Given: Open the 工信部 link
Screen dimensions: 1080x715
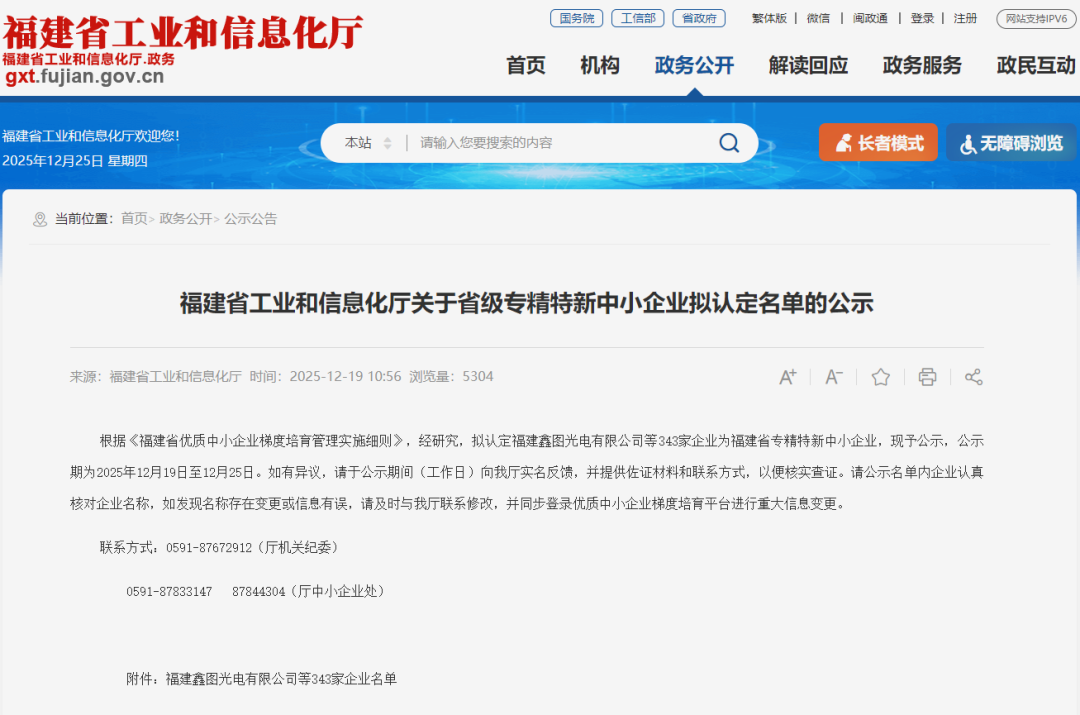Looking at the screenshot, I should pos(638,19).
